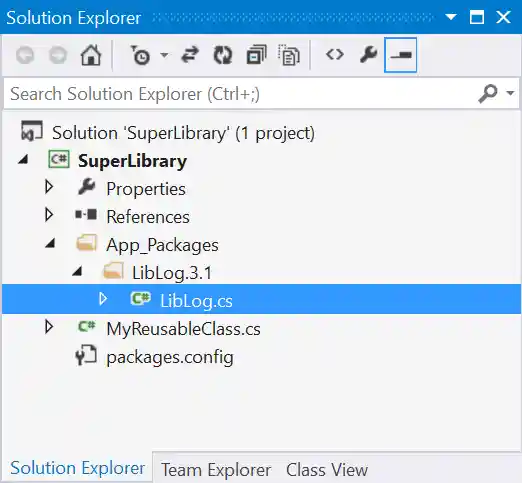
Task: Refresh the Solution Explorer tree
Action: click(223, 55)
